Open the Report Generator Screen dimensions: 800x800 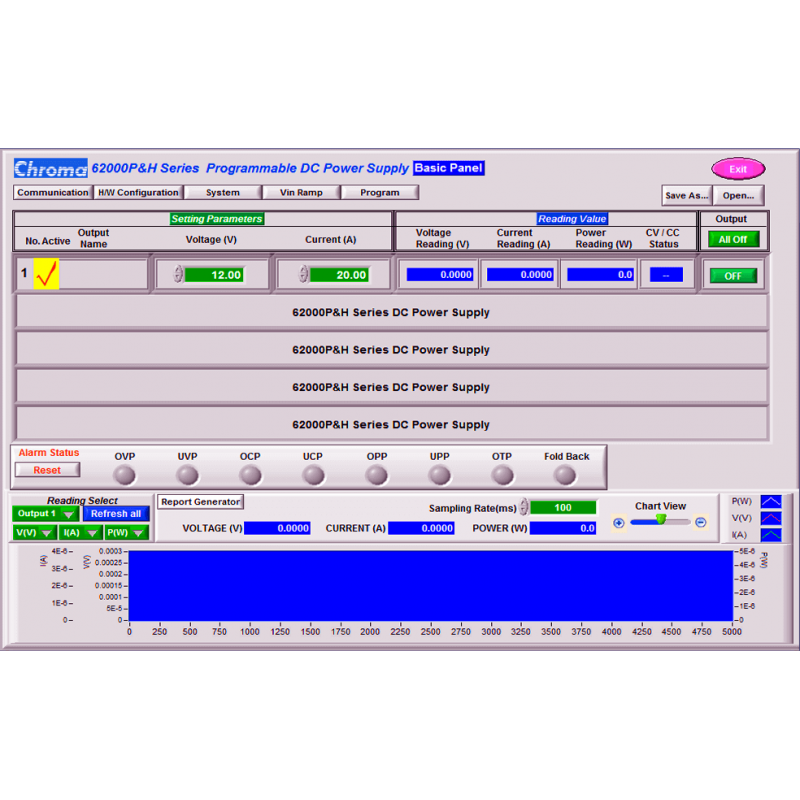click(201, 502)
